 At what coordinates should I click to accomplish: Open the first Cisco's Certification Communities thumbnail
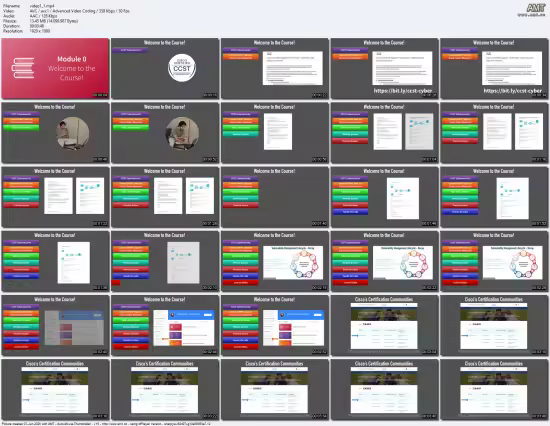click(384, 325)
